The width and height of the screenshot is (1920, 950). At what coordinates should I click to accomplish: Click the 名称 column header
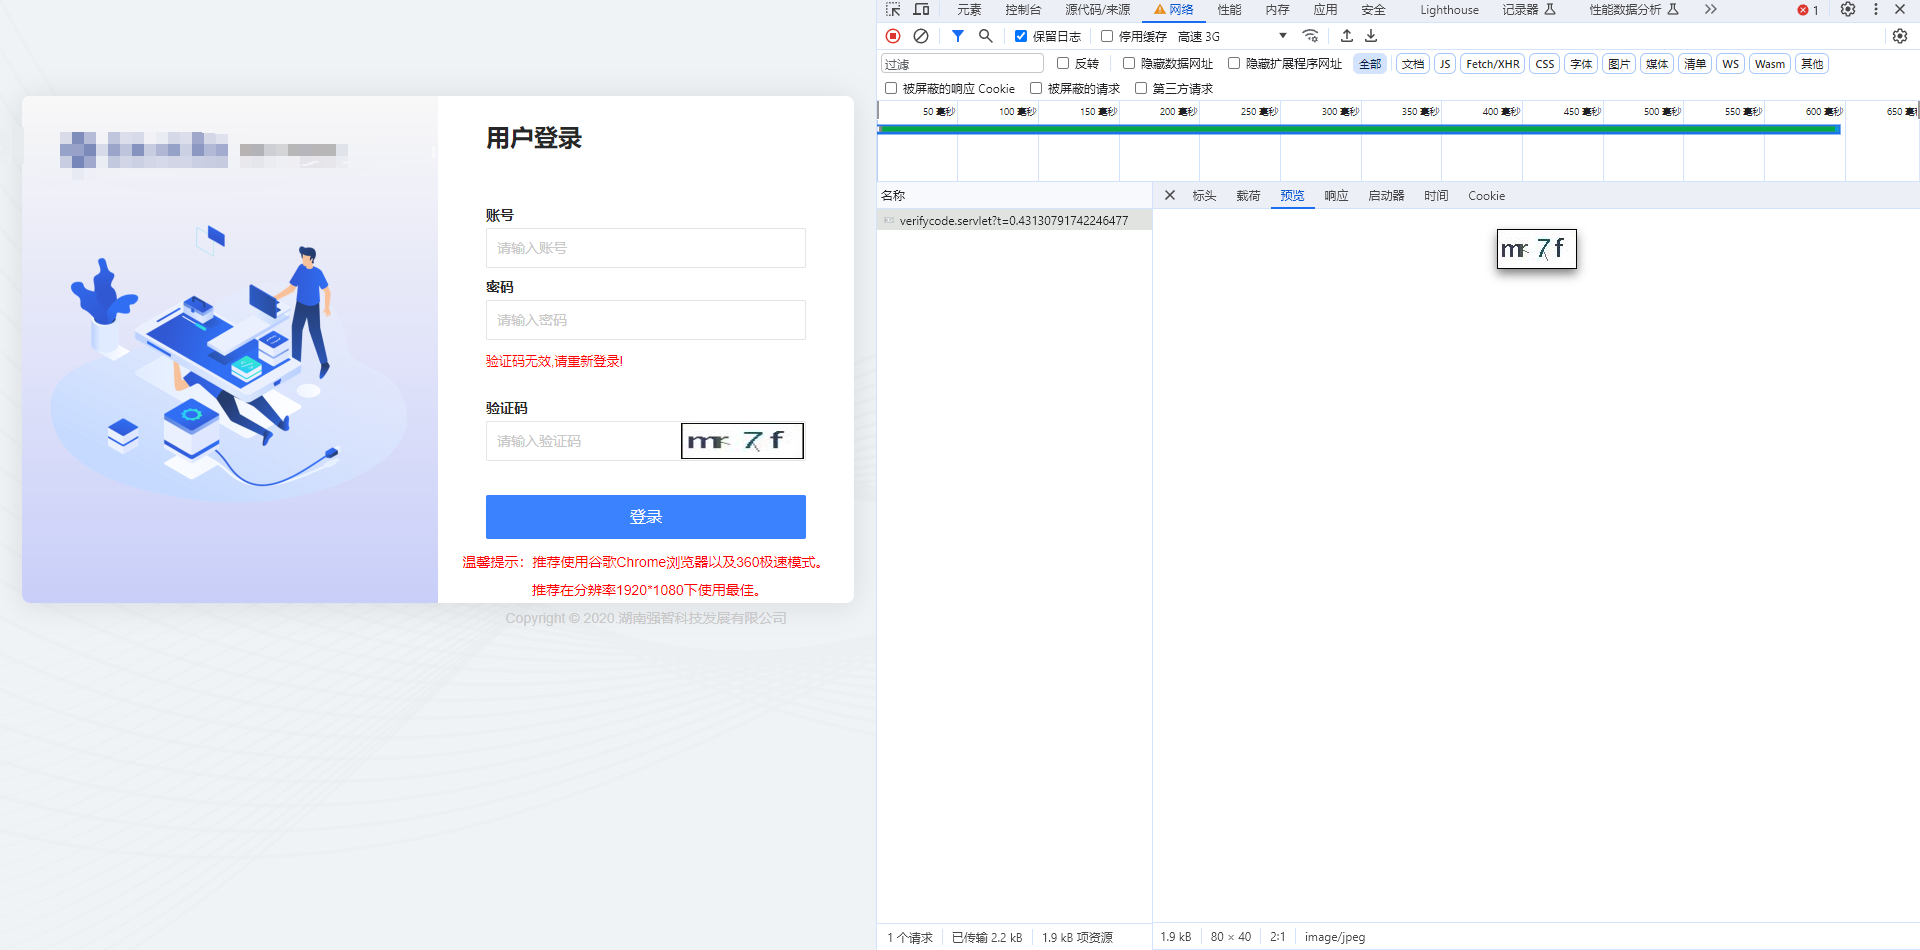pyautogui.click(x=1014, y=196)
